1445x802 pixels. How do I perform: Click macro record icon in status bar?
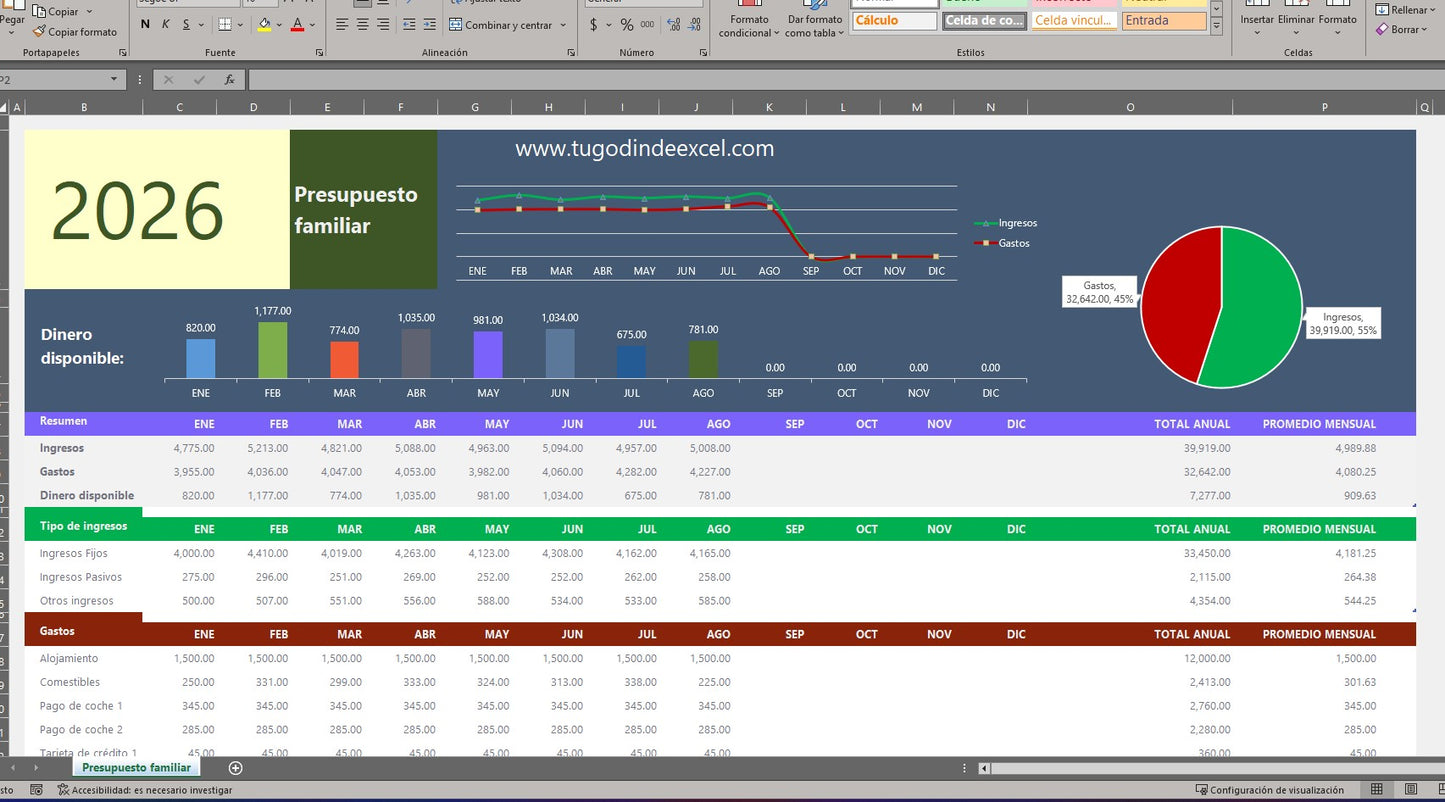click(x=36, y=790)
